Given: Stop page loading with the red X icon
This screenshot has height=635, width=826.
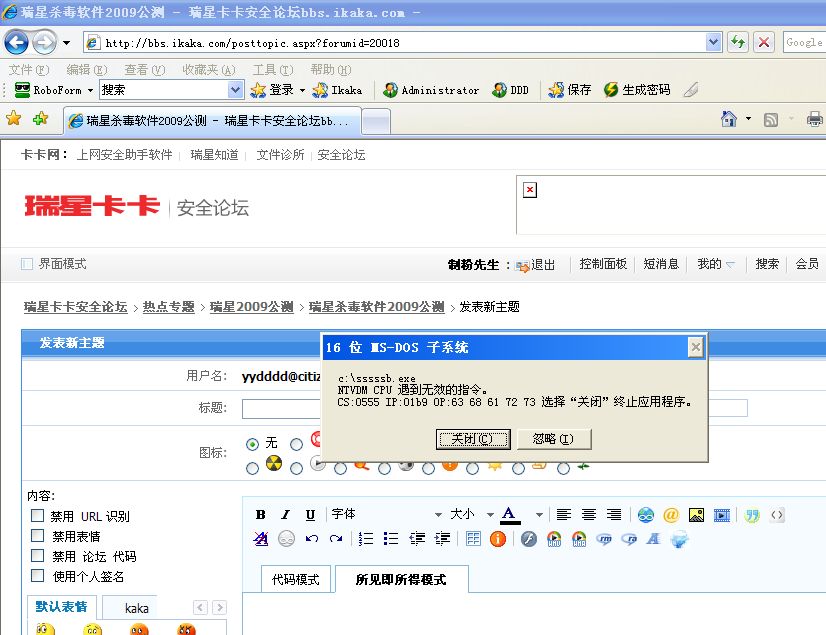Looking at the screenshot, I should click(x=764, y=42).
